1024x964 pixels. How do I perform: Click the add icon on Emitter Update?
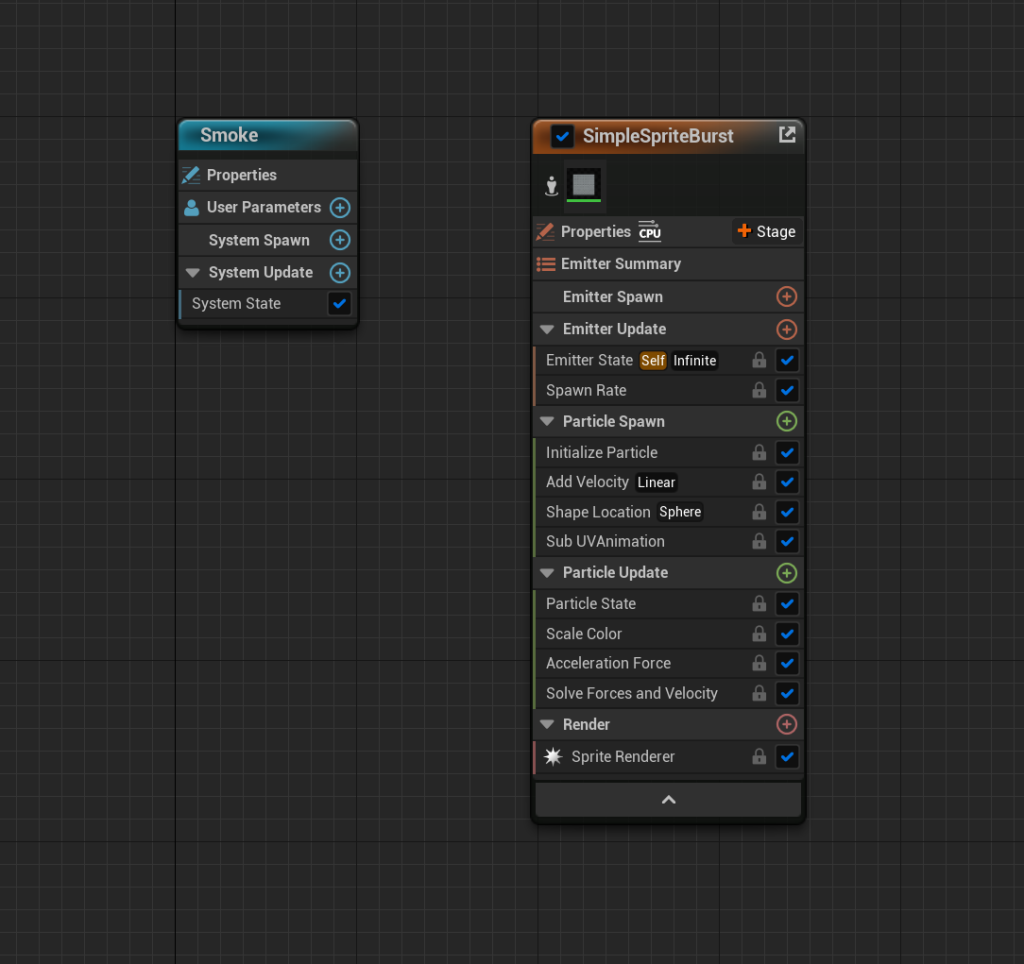(787, 329)
